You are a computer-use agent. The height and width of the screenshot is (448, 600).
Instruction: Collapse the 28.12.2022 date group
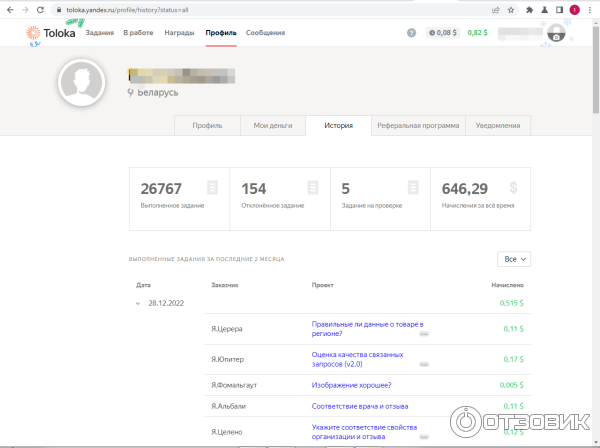click(x=138, y=303)
